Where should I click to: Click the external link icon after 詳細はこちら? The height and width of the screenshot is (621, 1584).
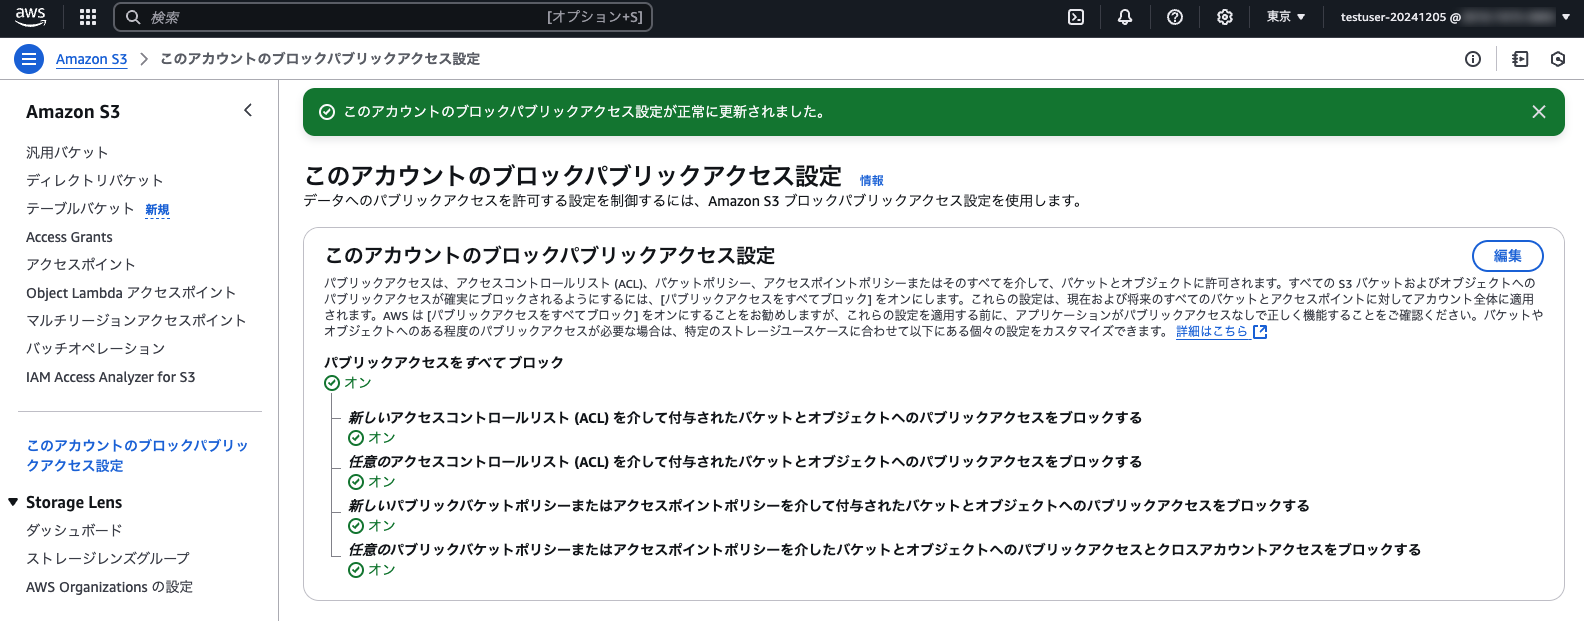[1260, 332]
